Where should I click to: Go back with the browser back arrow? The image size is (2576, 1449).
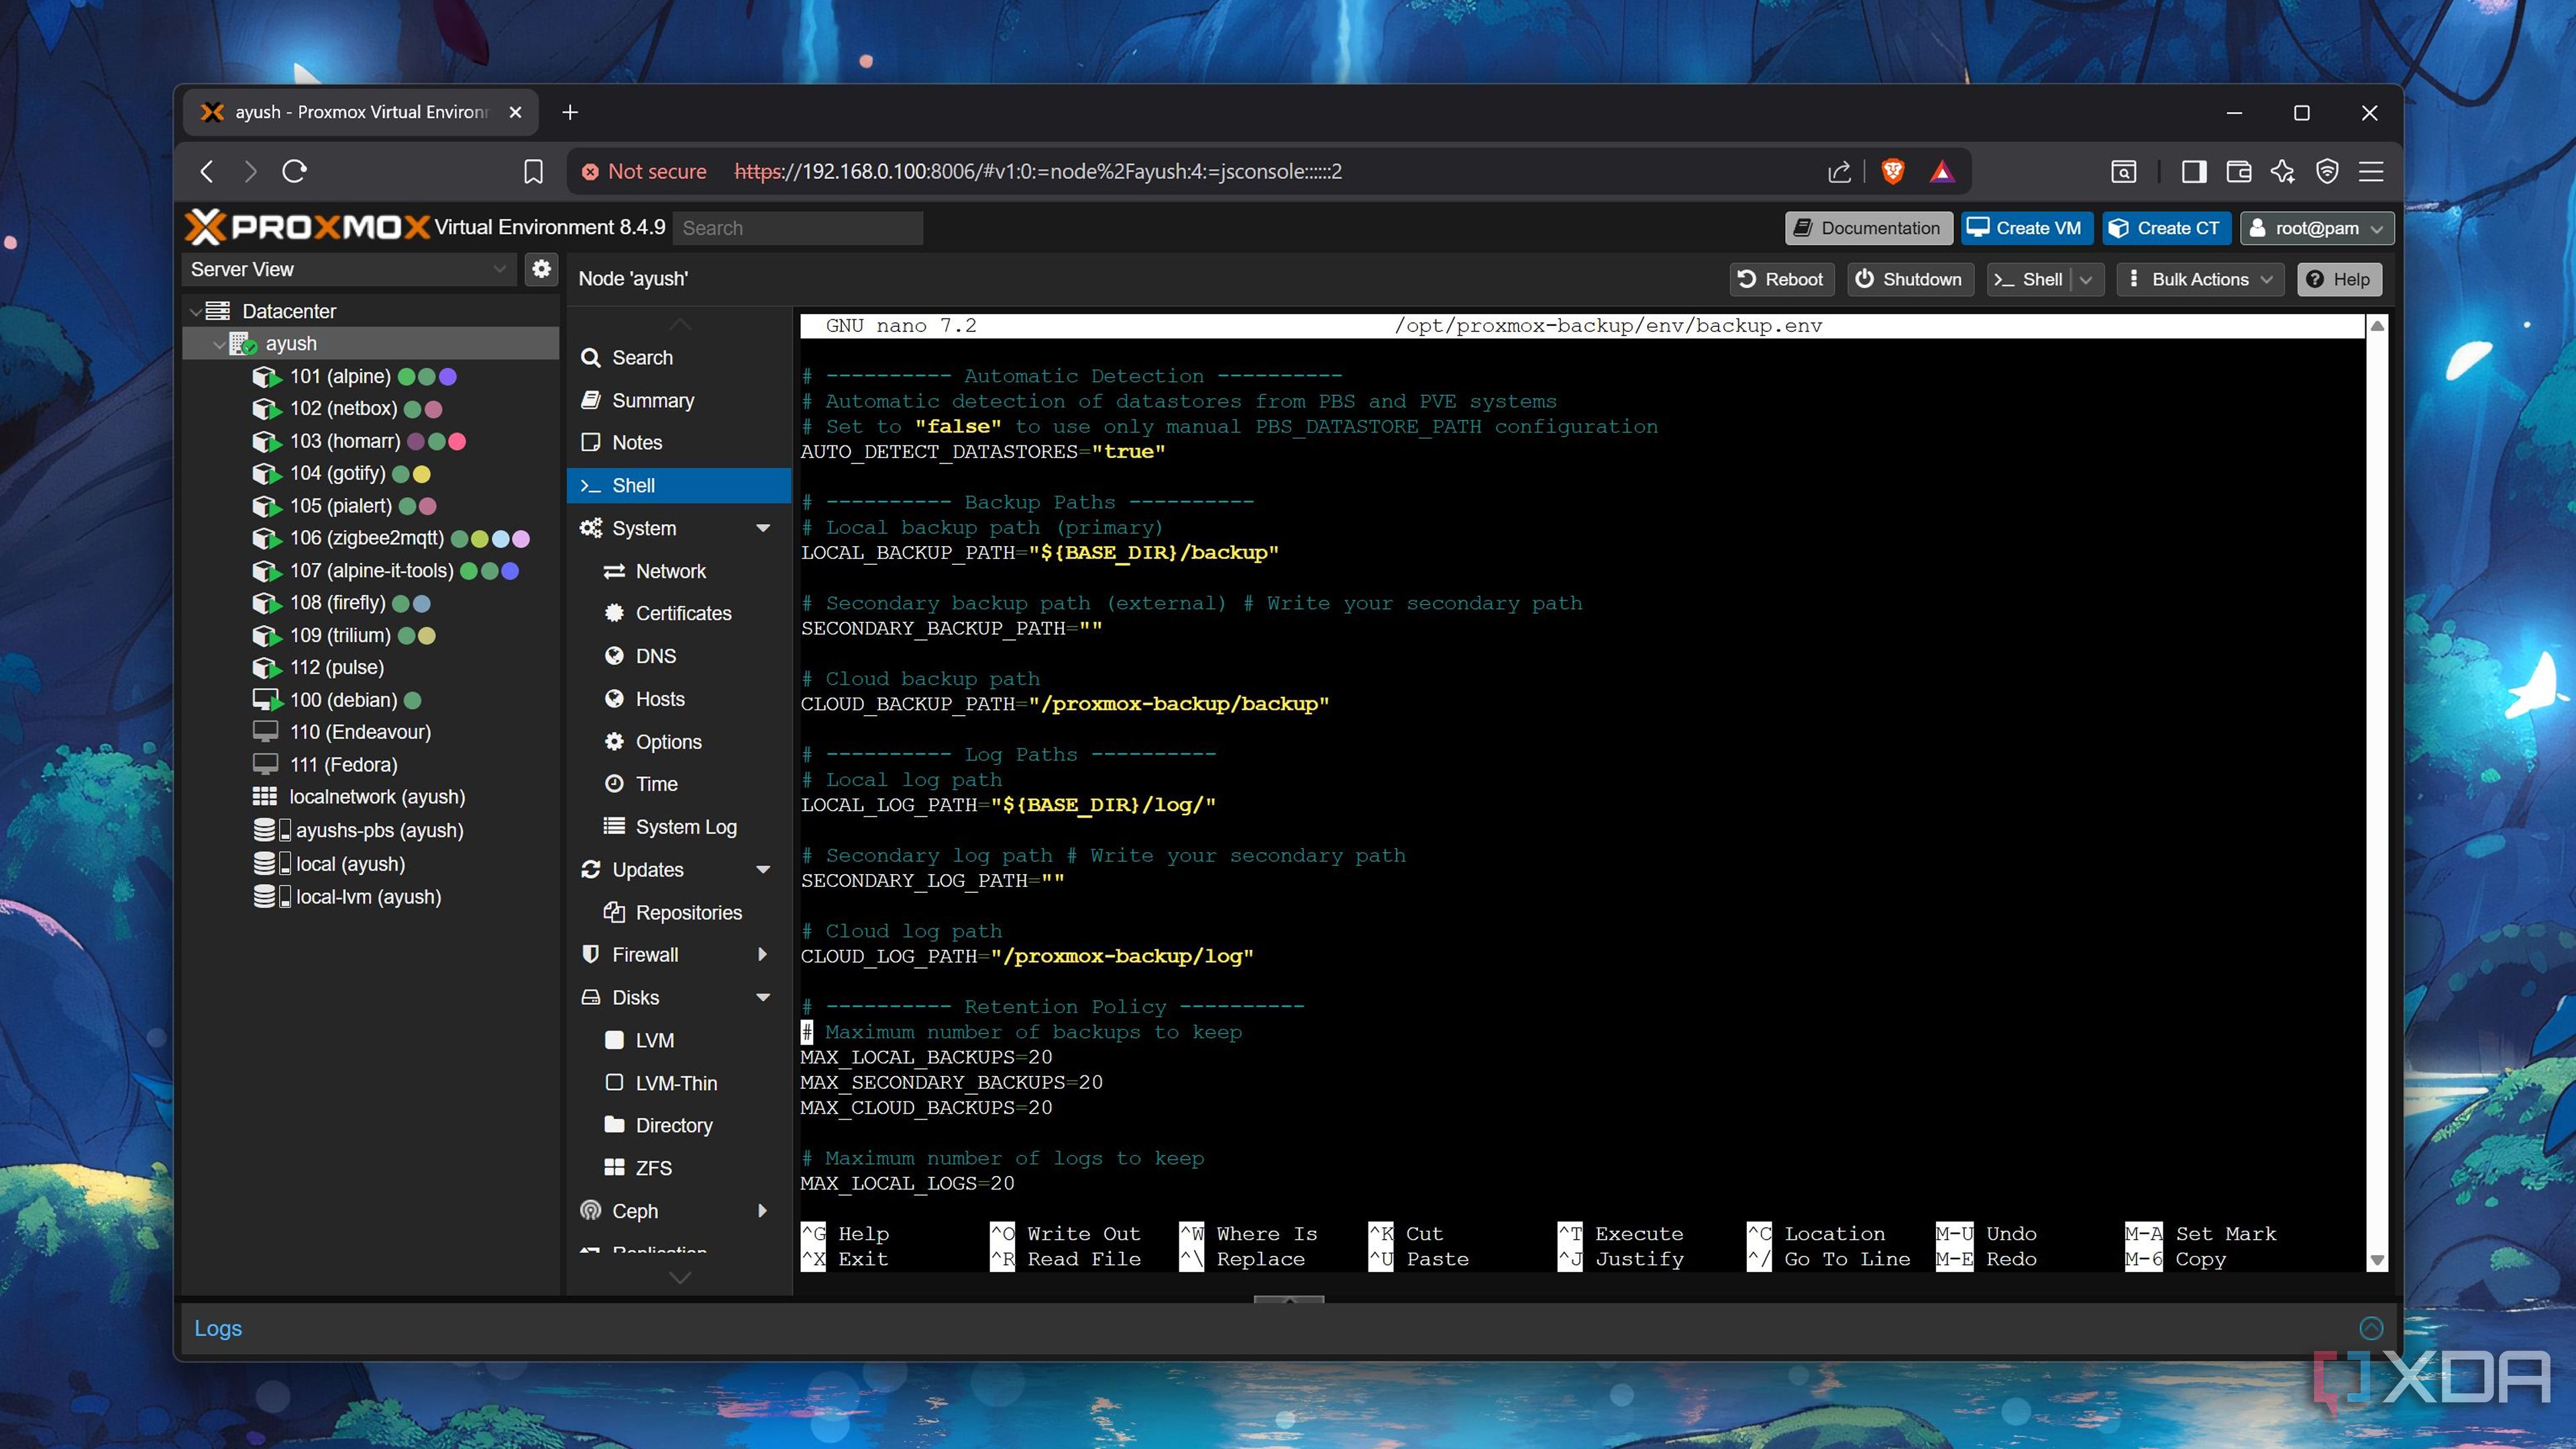click(x=207, y=172)
